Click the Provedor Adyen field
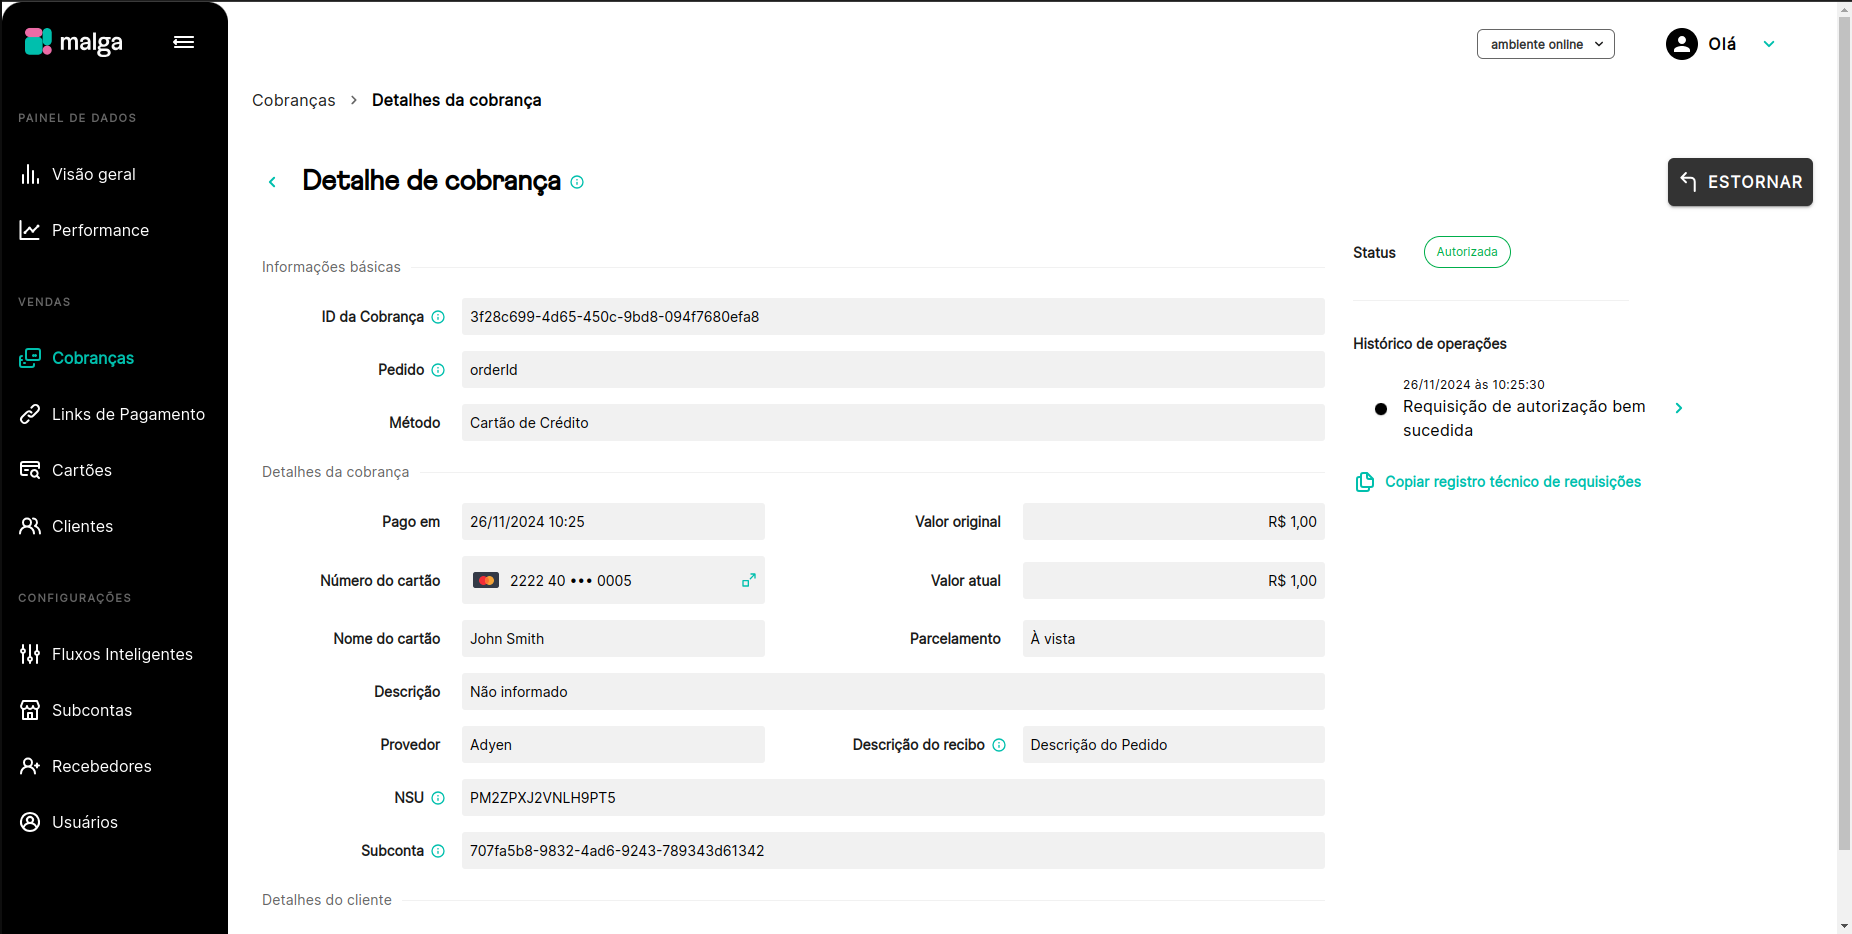 [x=613, y=745]
